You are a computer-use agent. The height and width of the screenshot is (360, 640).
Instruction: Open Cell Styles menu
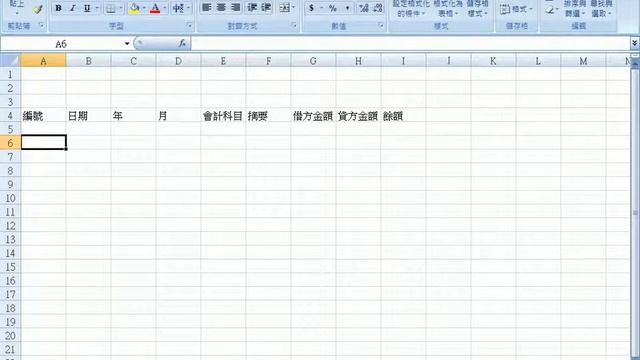[x=477, y=9]
